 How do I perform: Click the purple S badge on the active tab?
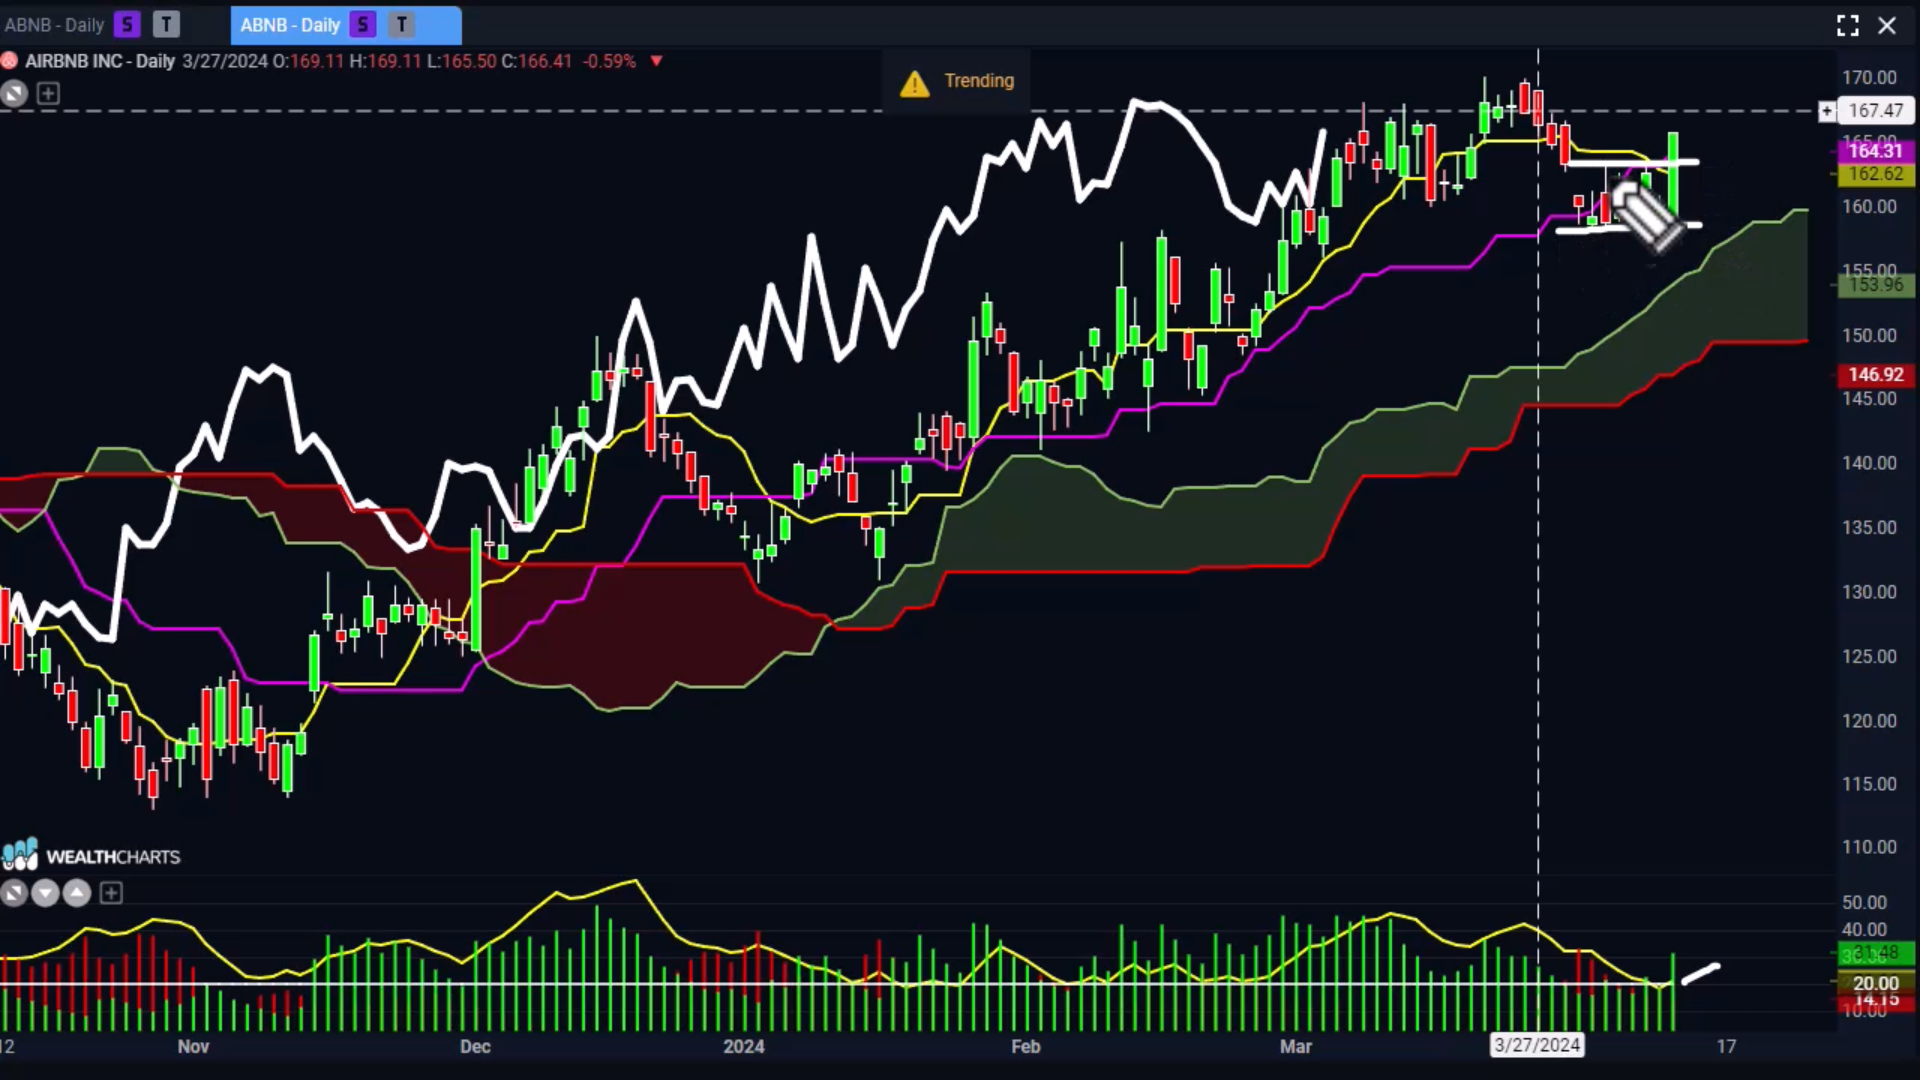(x=363, y=25)
